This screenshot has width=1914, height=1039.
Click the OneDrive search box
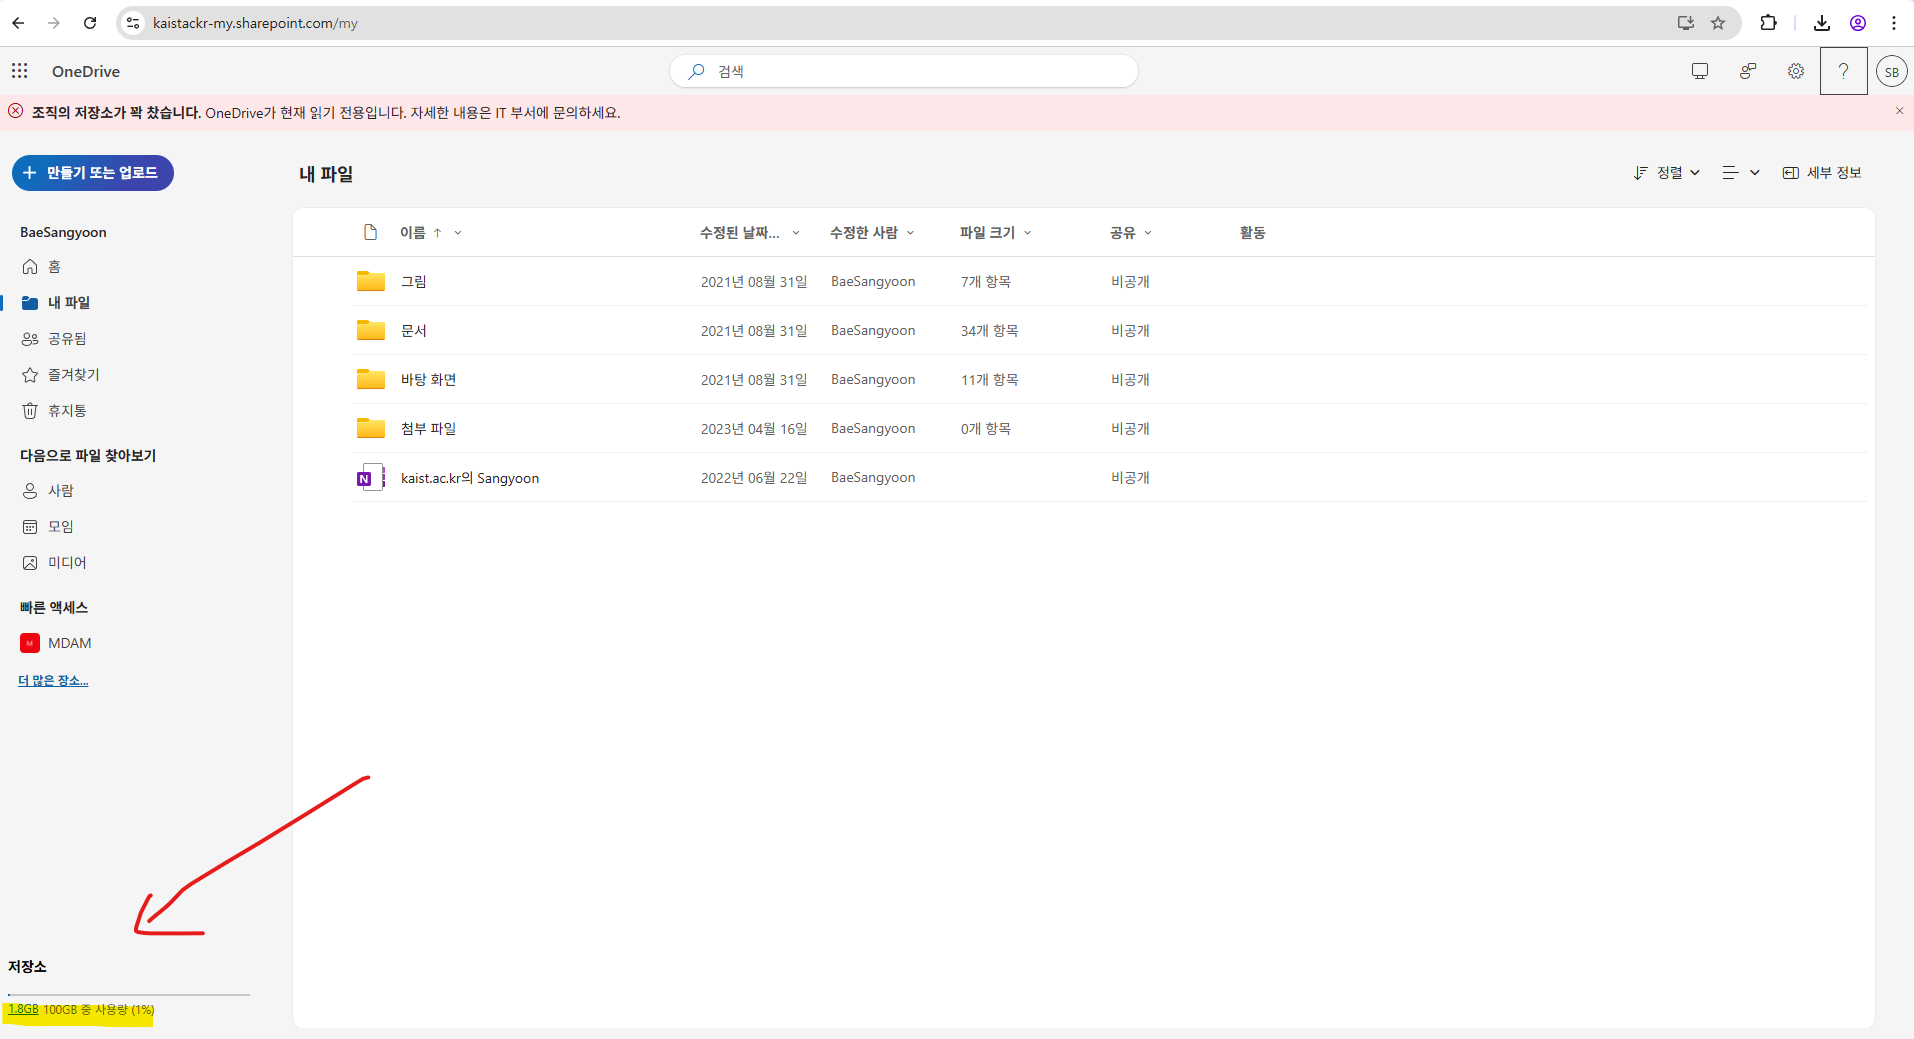pyautogui.click(x=904, y=71)
